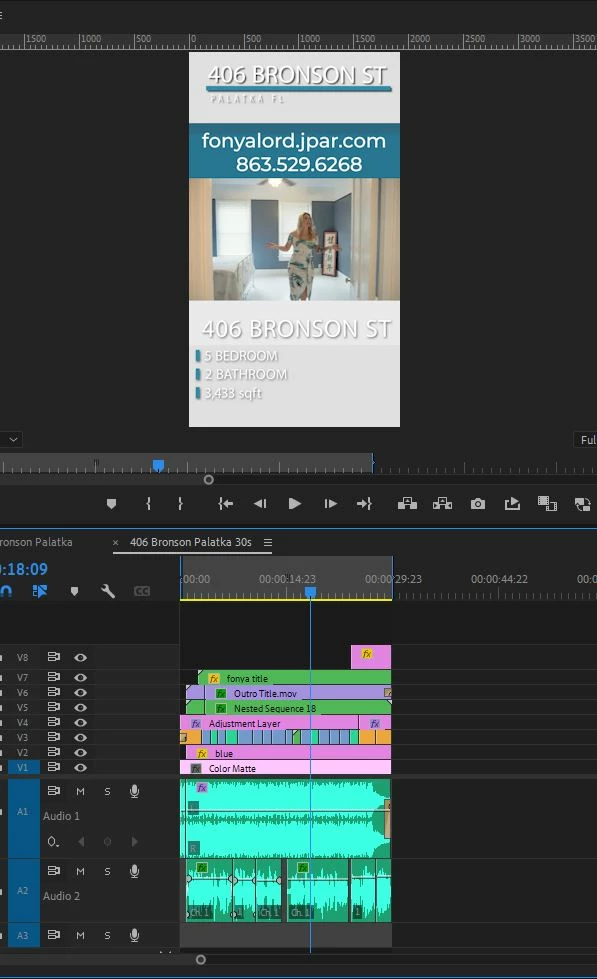Toggle Linked Selection in timeline
The height and width of the screenshot is (979, 597).
pyautogui.click(x=39, y=591)
